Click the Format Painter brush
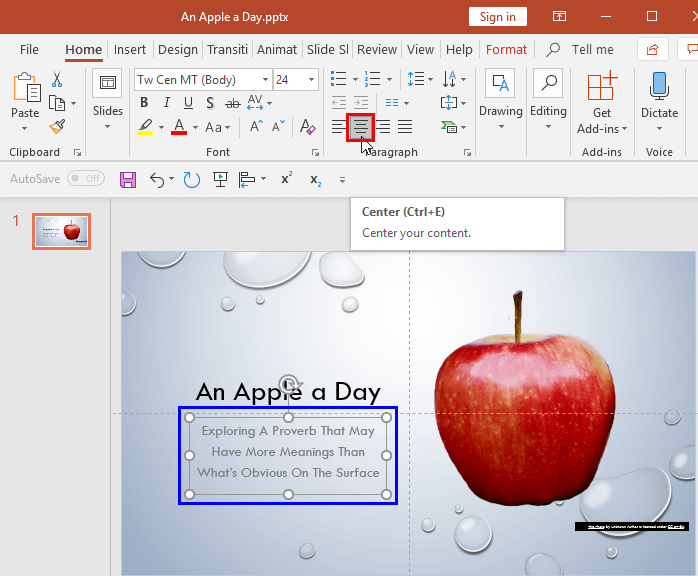This screenshot has height=576, width=698. tap(57, 126)
